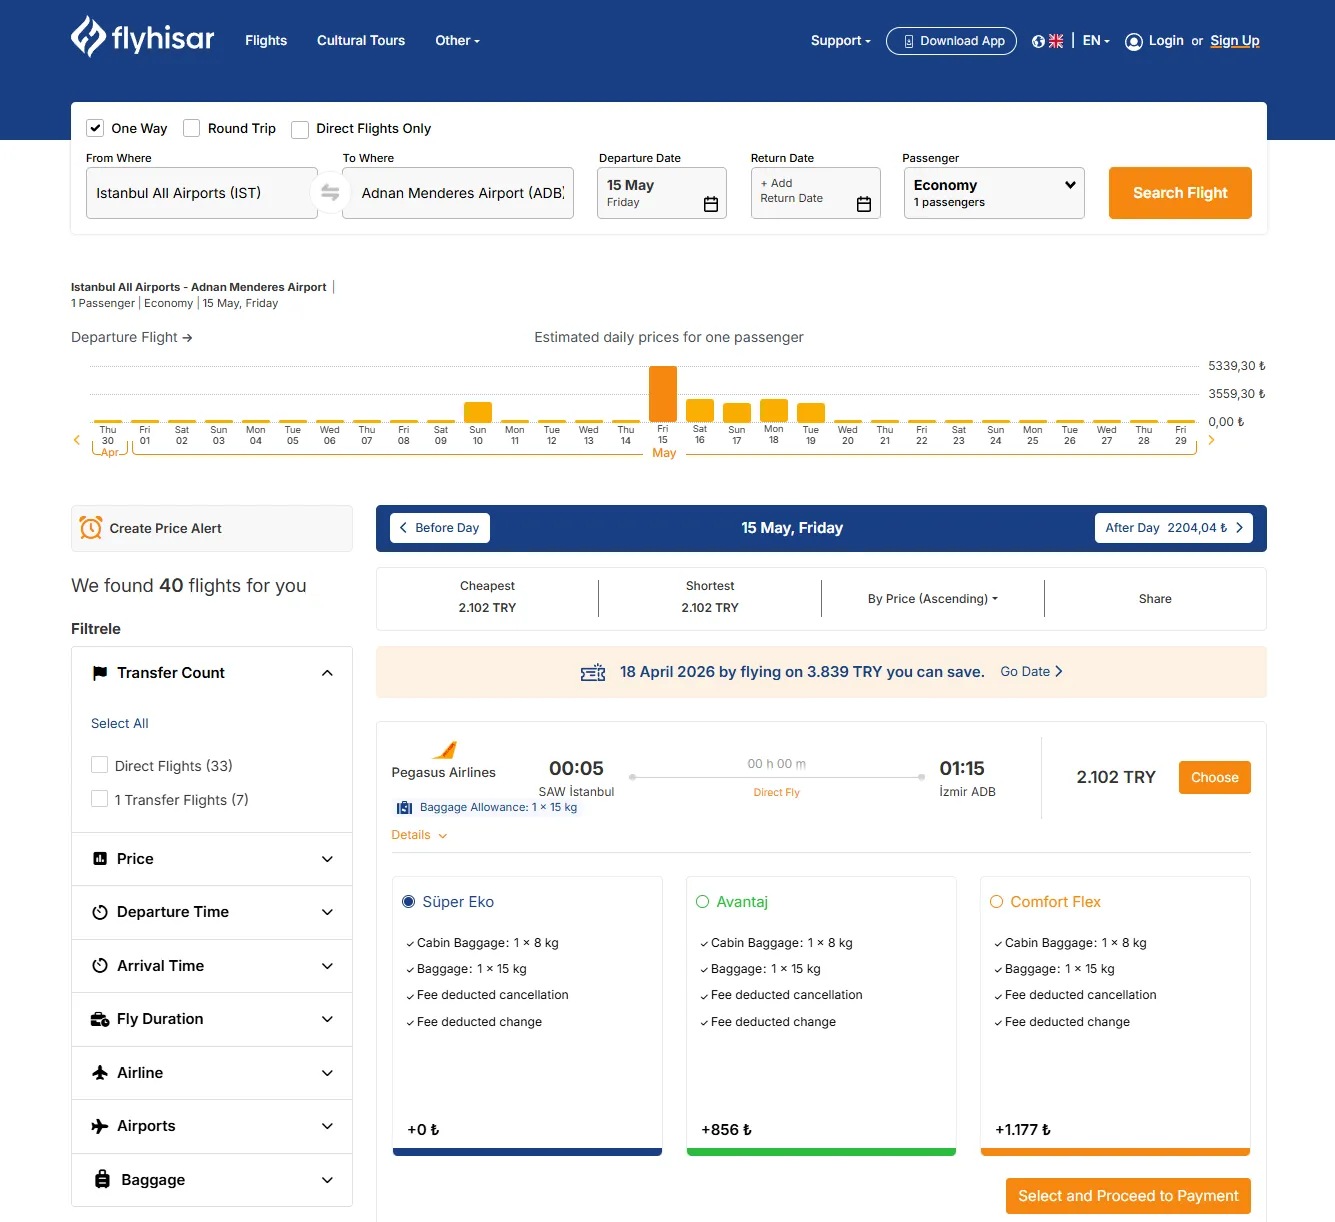
Task: Expand the Price filter section
Action: [x=211, y=858]
